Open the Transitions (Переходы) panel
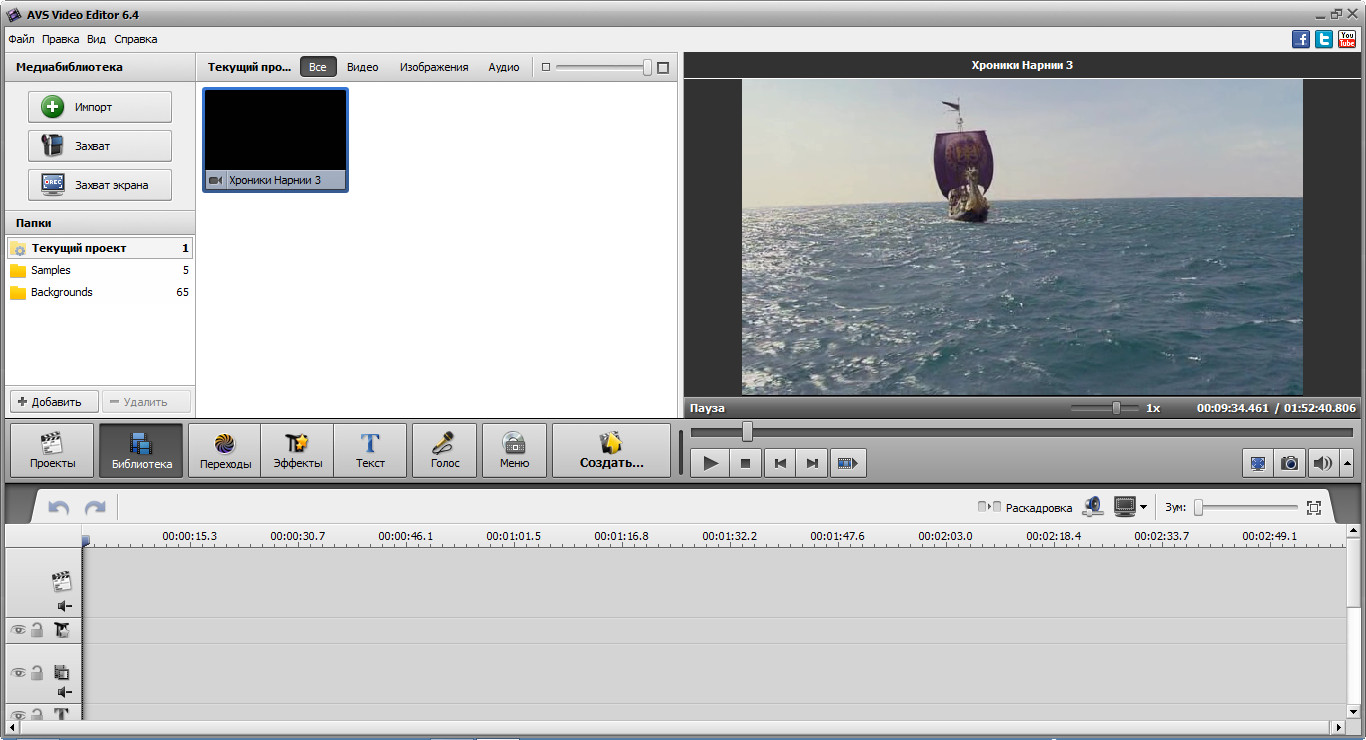 click(x=225, y=451)
